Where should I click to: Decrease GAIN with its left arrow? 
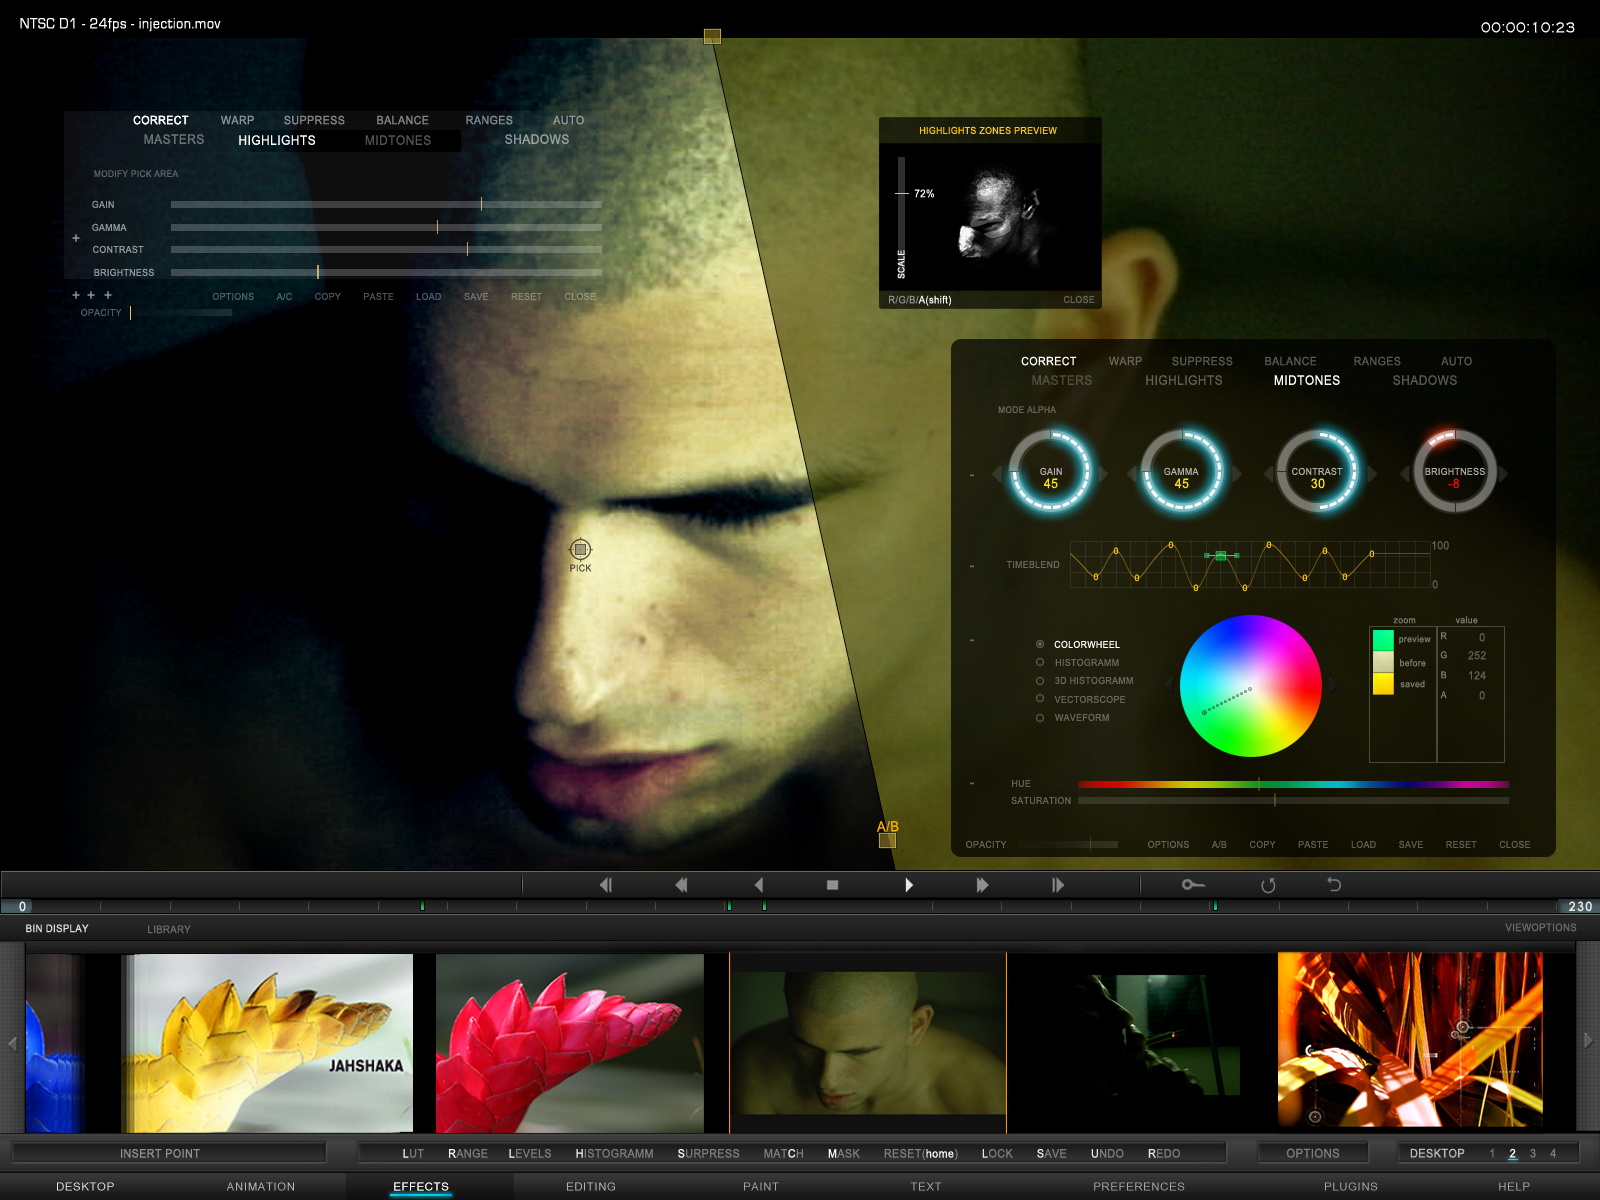(996, 474)
